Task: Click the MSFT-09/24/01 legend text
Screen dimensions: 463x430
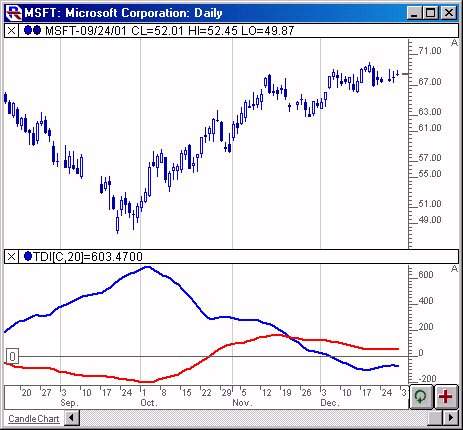Action: pyautogui.click(x=170, y=31)
